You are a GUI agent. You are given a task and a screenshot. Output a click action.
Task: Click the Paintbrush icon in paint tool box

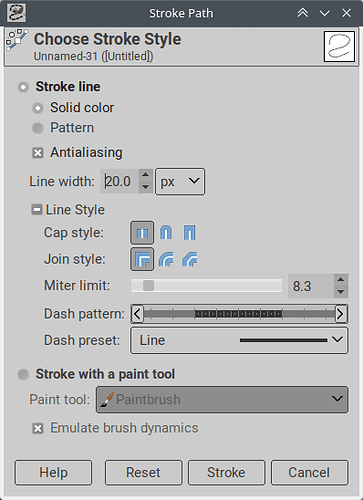click(106, 399)
